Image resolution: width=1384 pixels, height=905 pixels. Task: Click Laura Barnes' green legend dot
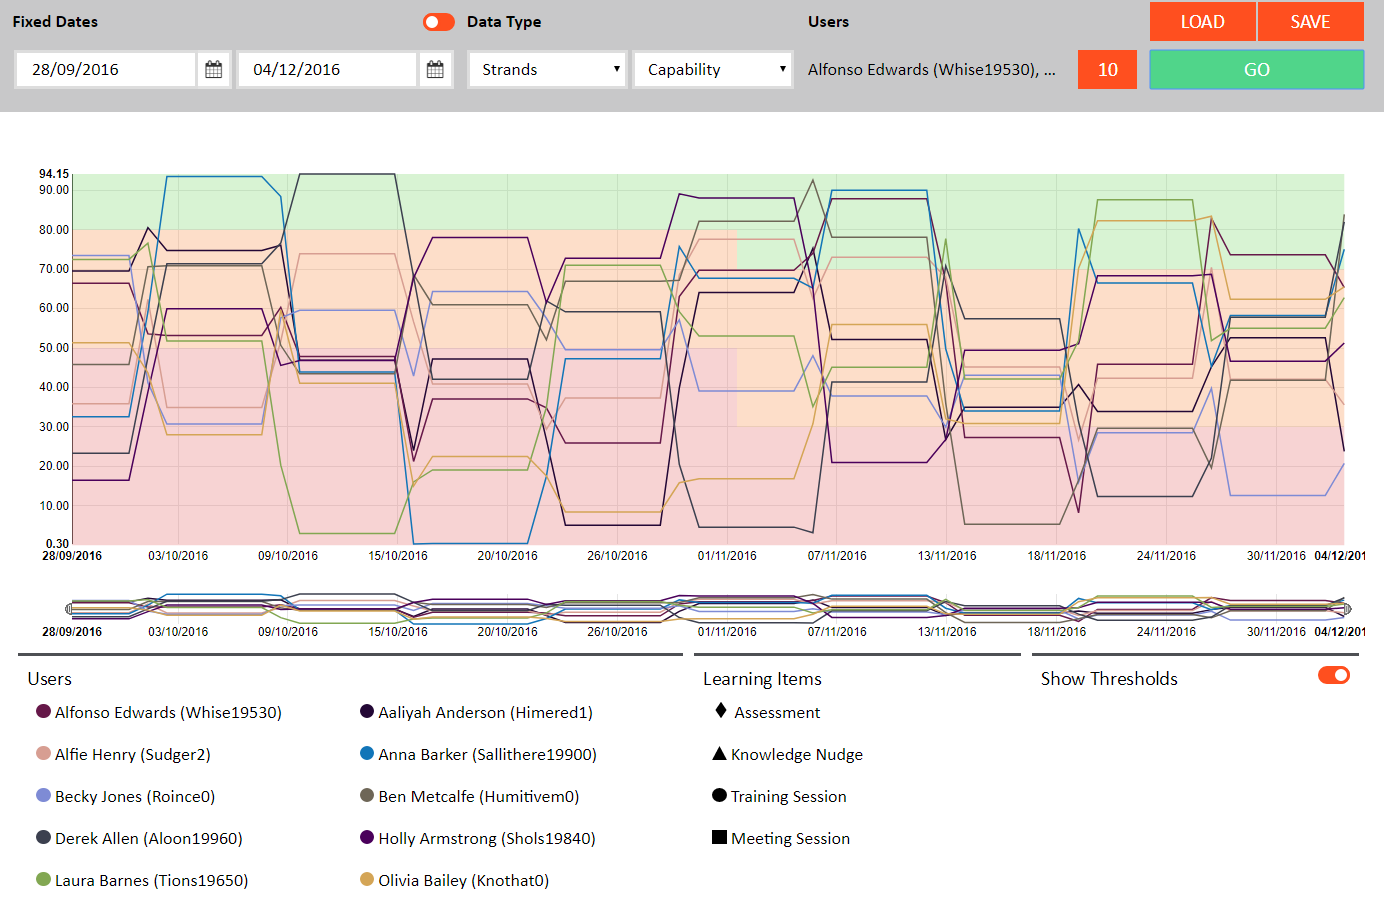click(x=43, y=880)
